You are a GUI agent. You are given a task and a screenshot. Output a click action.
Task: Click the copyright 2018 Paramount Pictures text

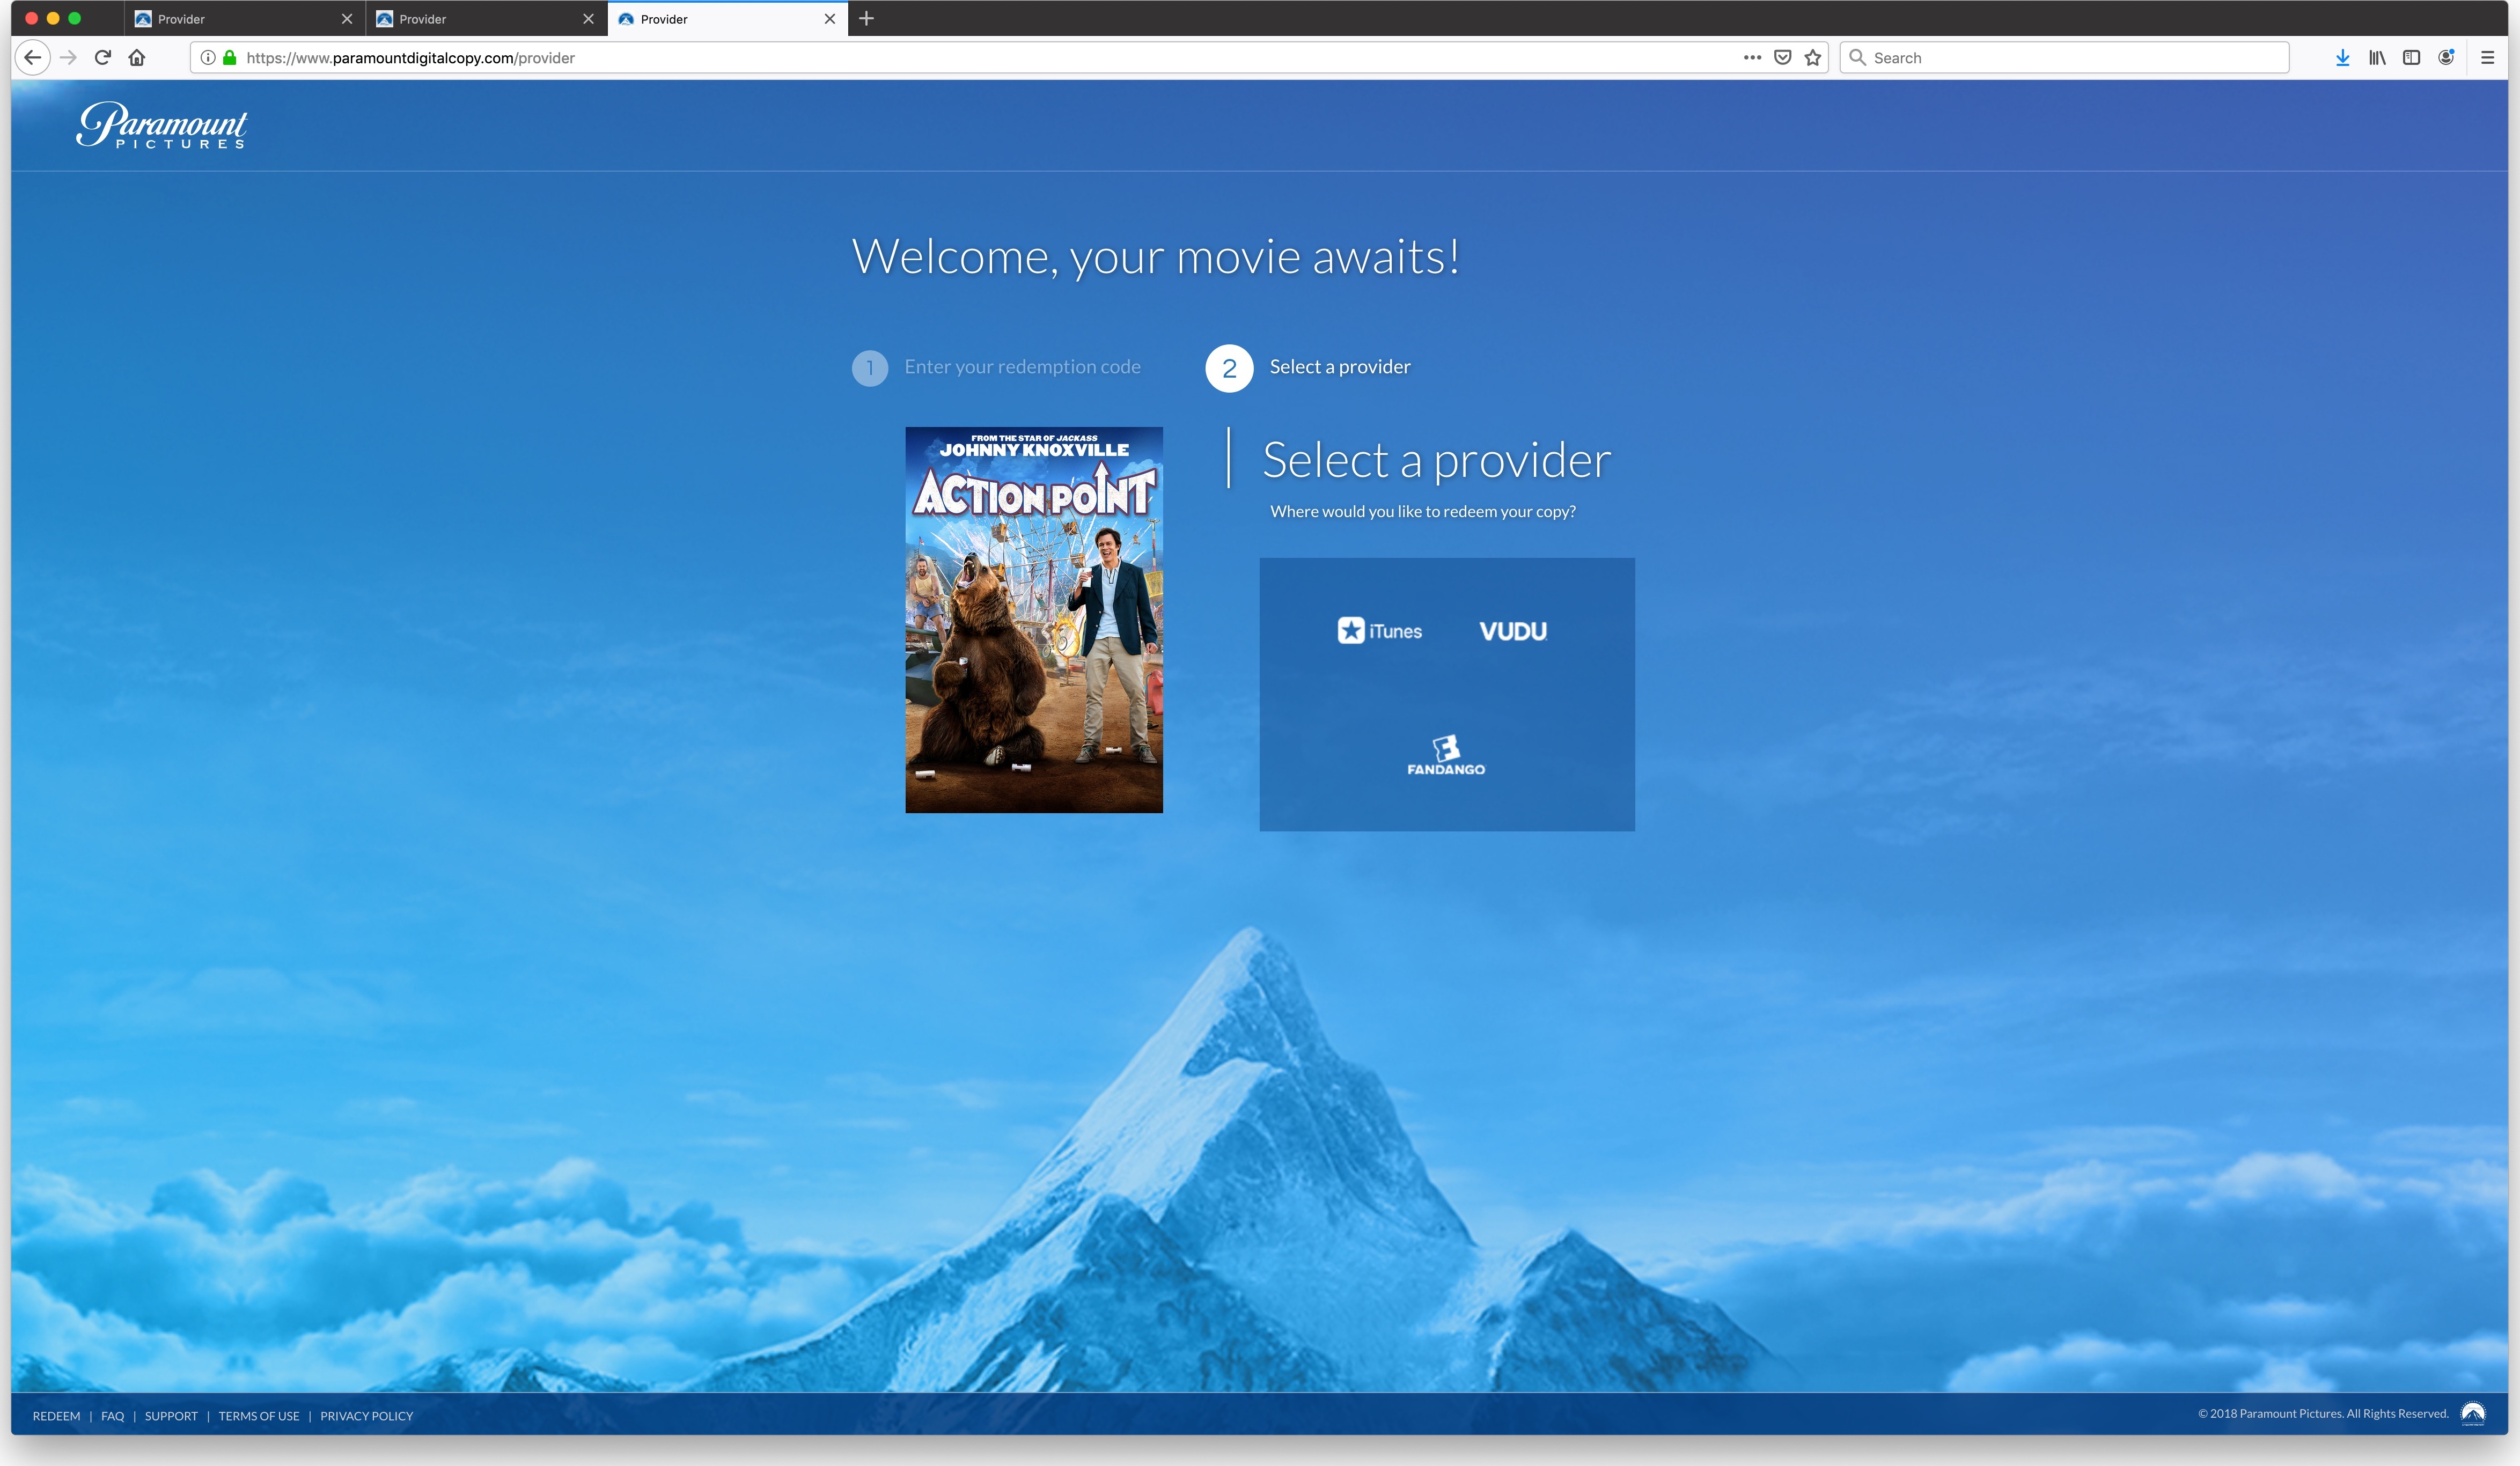coord(2323,1413)
